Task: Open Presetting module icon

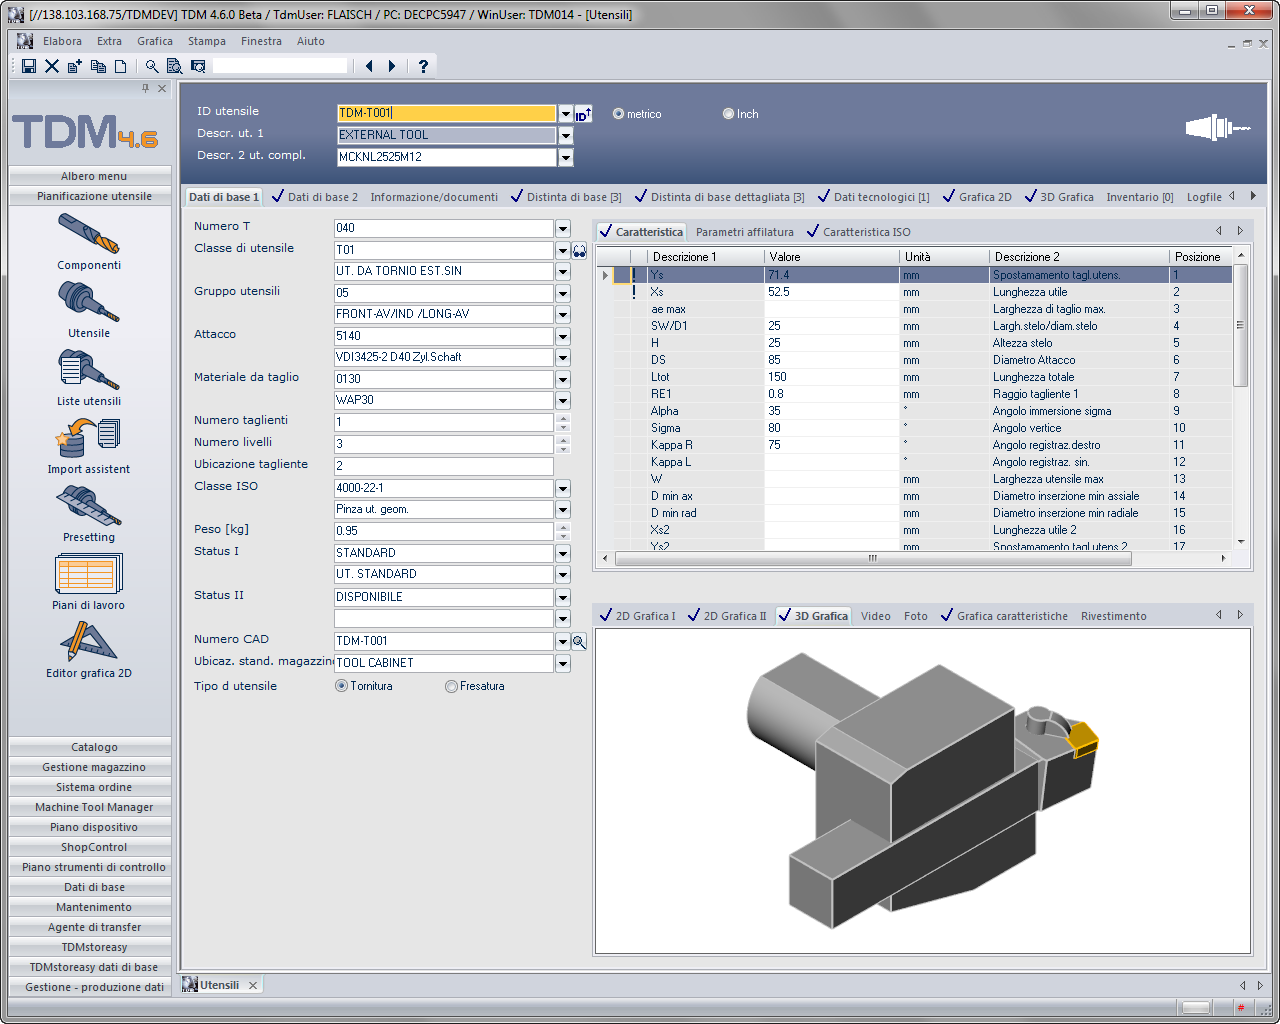Action: click(x=89, y=506)
